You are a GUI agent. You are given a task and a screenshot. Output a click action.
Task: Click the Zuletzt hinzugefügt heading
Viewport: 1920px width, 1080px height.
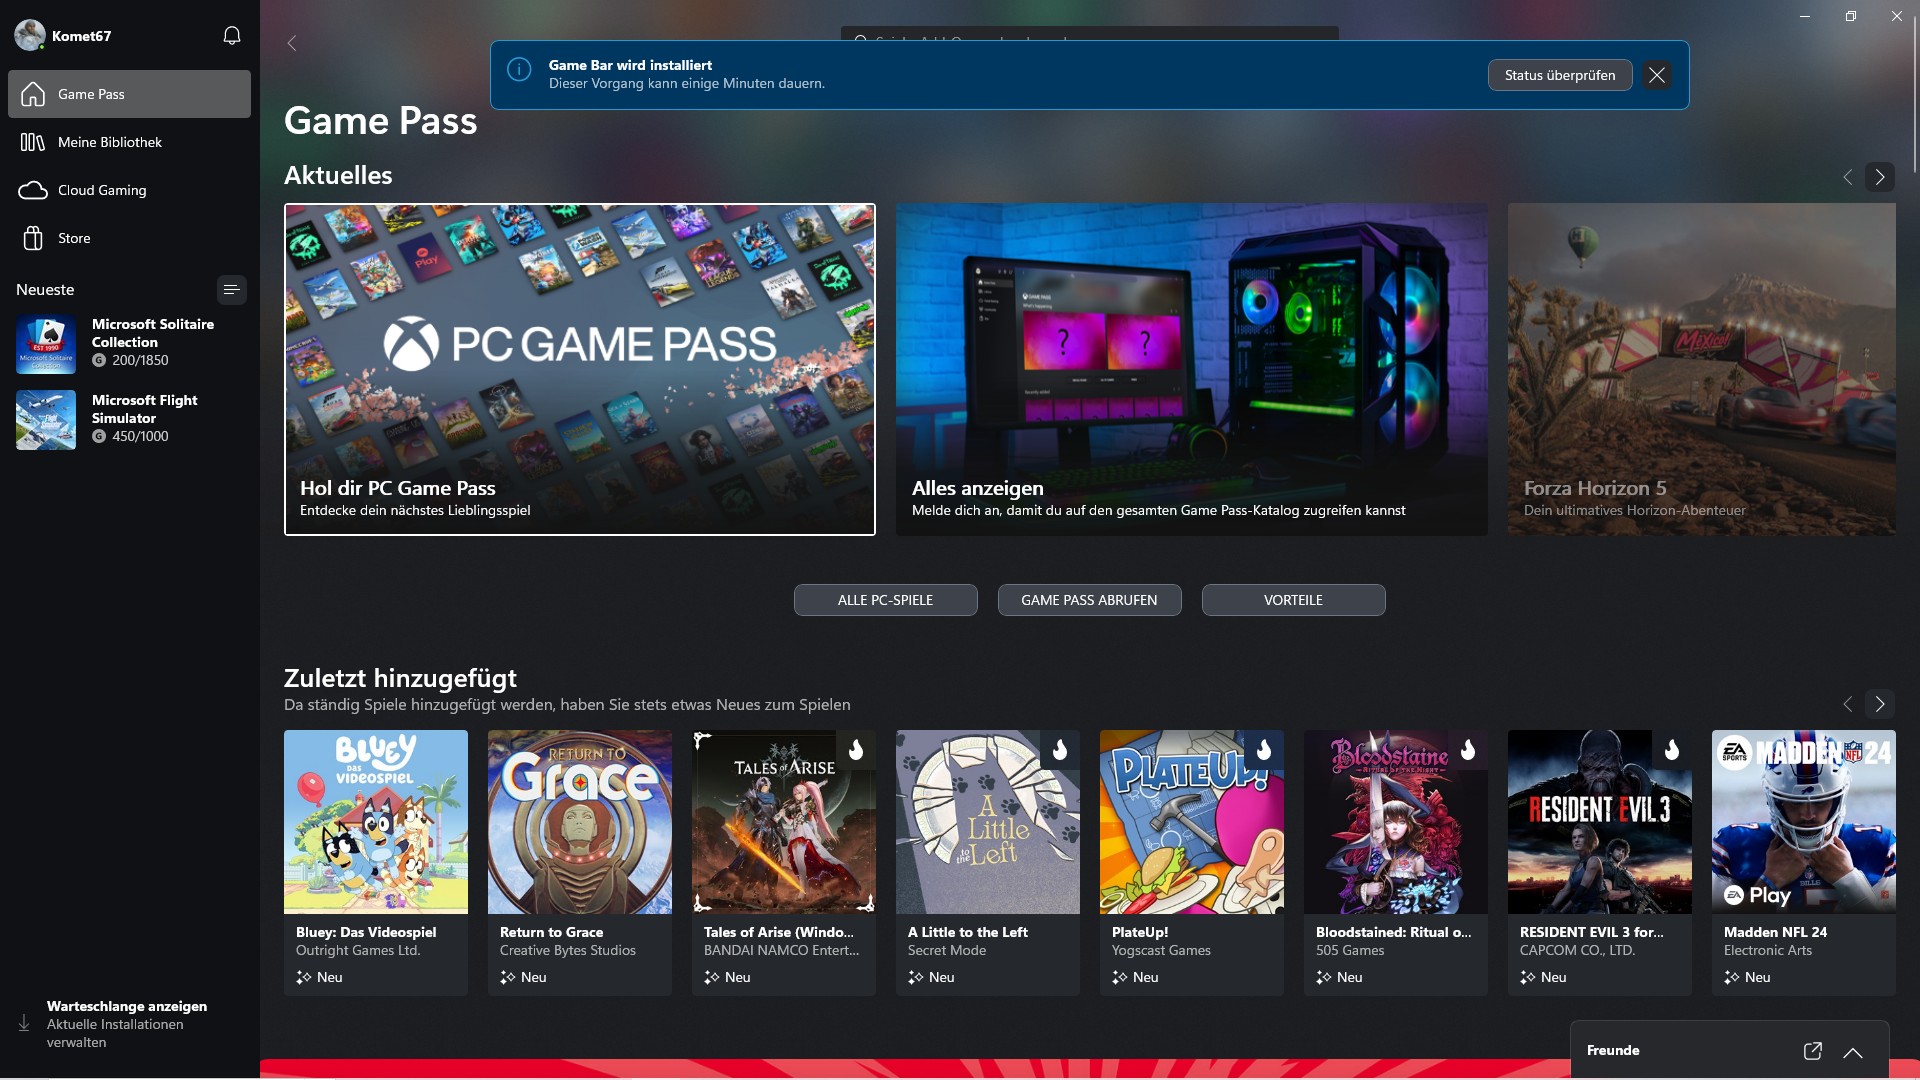coord(400,678)
